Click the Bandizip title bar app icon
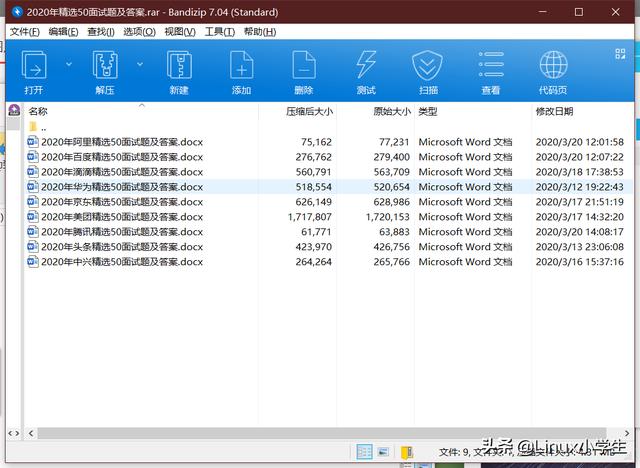The image size is (640, 468). tap(17, 12)
